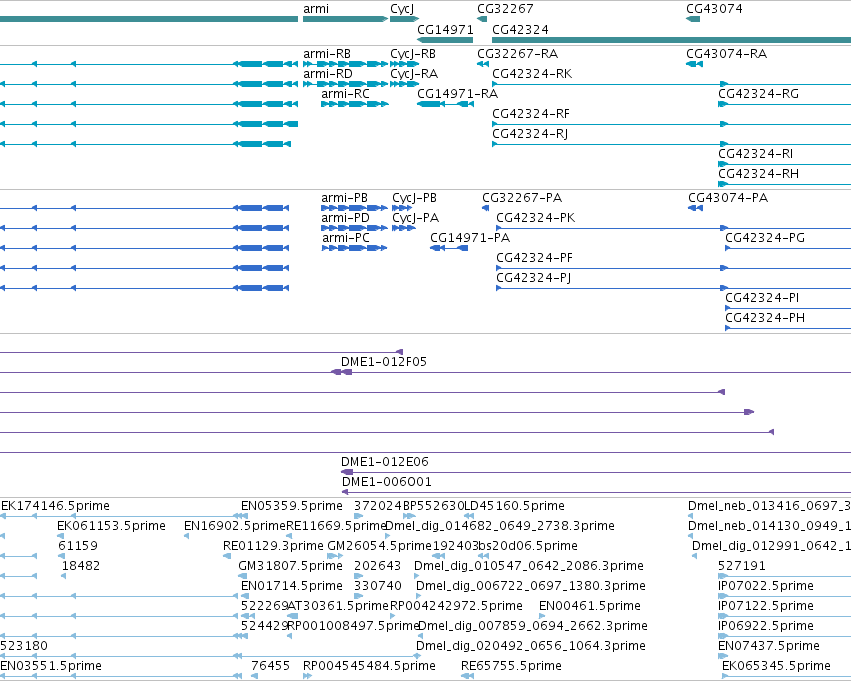Select the CycJ gene feature
The height and width of the screenshot is (681, 851).
coord(404,19)
